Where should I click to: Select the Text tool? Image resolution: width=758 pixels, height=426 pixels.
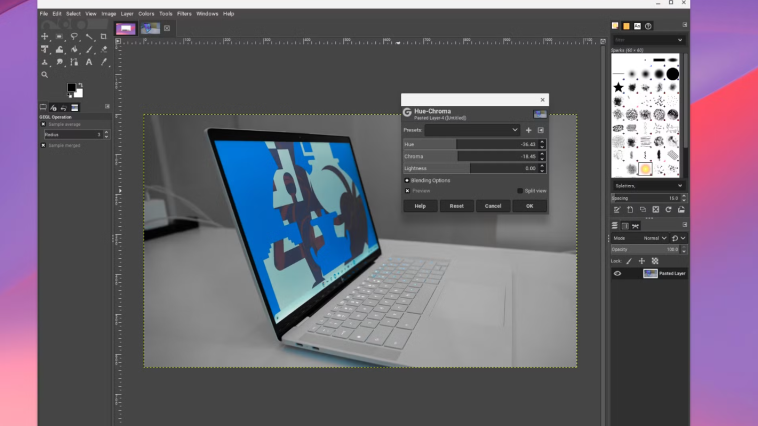click(89, 62)
